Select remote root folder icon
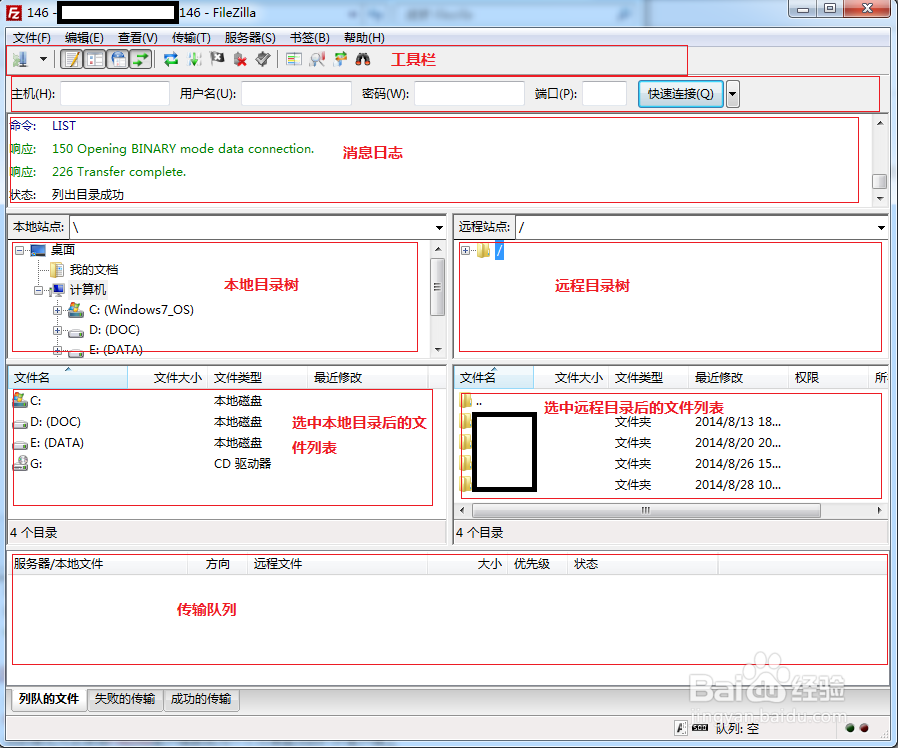 (484, 250)
